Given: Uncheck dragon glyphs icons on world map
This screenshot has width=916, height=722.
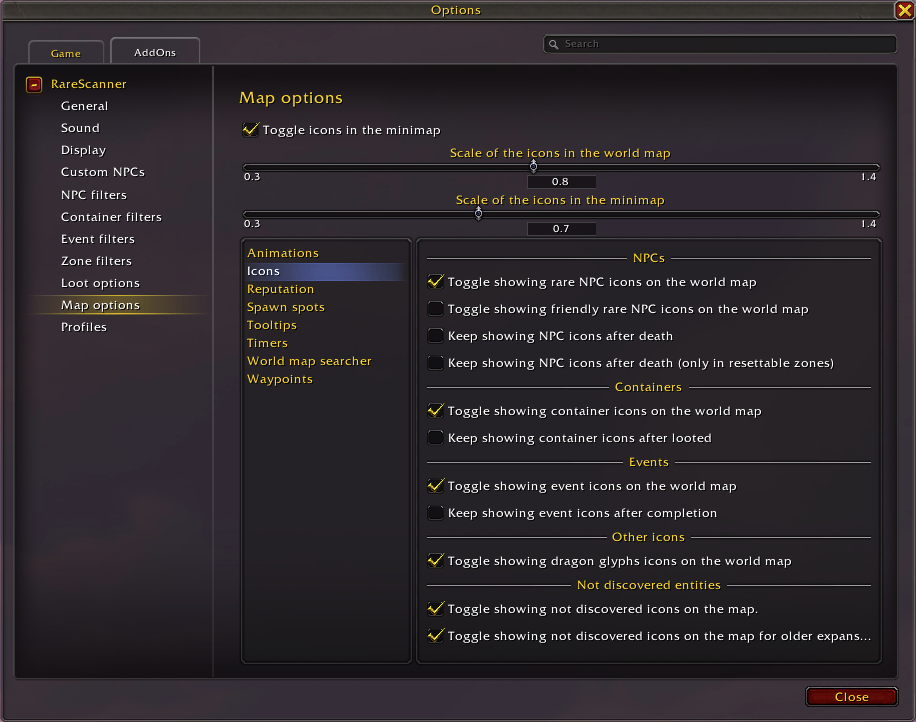Looking at the screenshot, I should 435,561.
